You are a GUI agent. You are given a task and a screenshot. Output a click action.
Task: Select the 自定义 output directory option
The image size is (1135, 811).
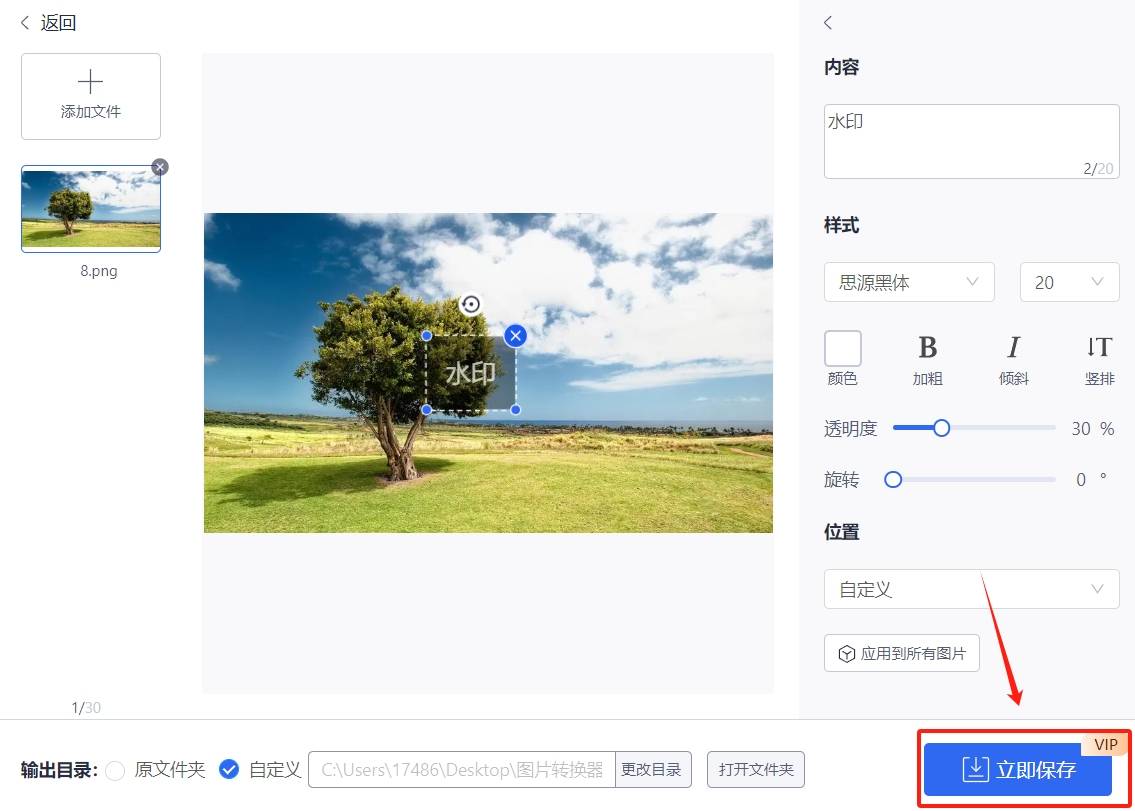click(x=229, y=770)
